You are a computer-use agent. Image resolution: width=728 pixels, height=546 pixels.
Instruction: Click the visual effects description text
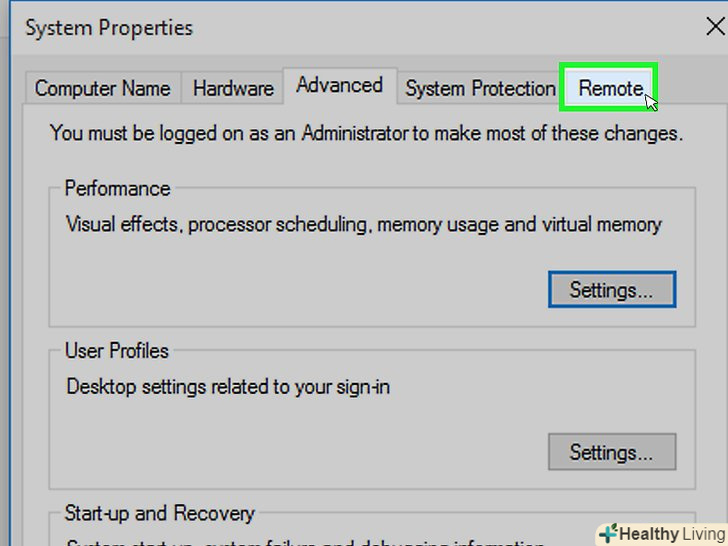(x=363, y=224)
